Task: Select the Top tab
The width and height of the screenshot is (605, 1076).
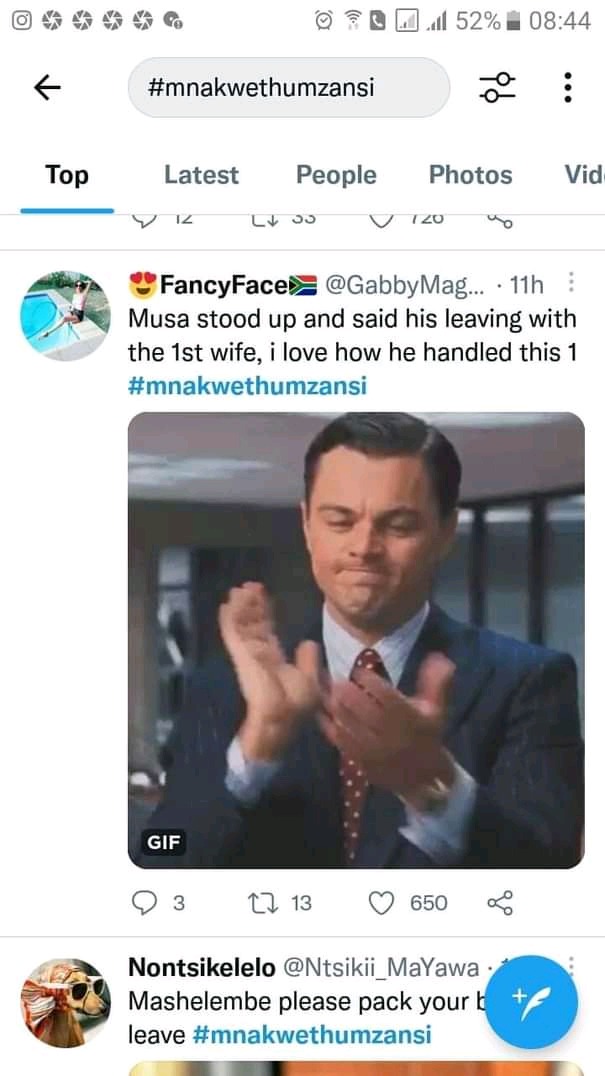Action: tap(67, 175)
